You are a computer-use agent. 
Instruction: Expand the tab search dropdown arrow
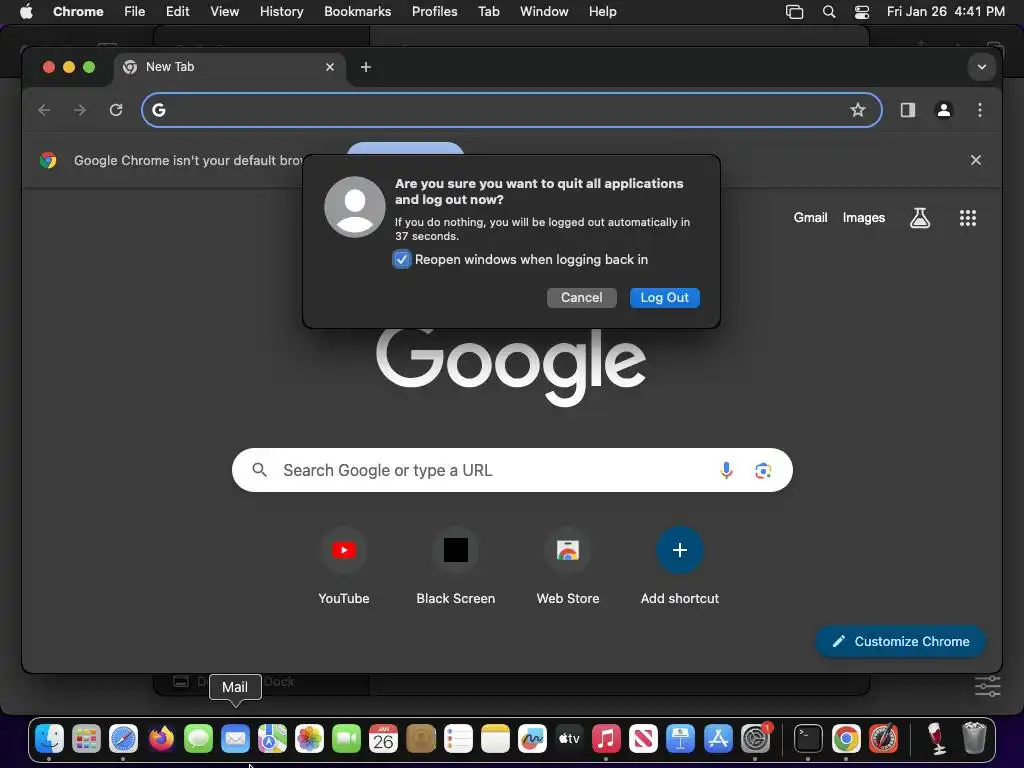982,67
